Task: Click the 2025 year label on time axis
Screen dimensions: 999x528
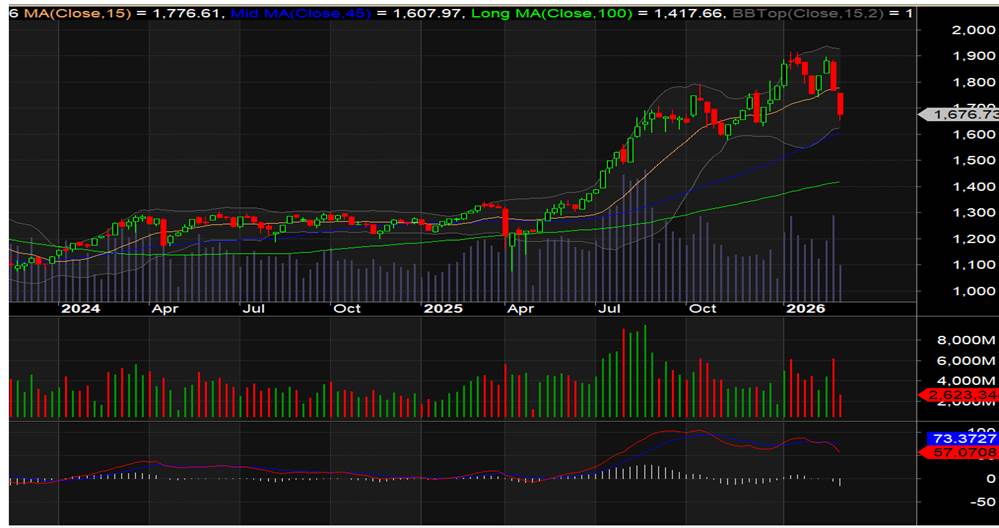Action: click(x=443, y=309)
